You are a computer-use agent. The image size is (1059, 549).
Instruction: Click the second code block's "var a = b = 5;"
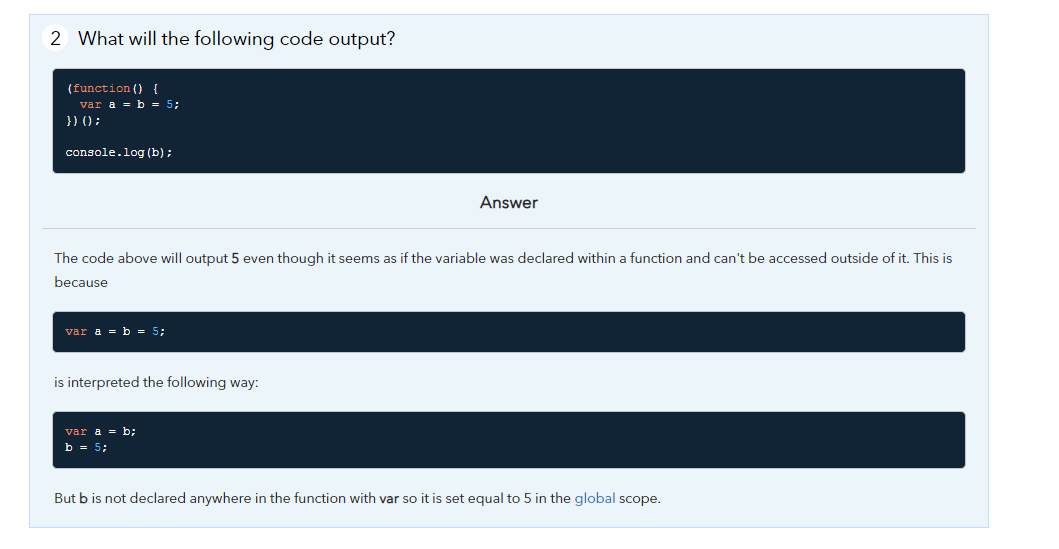(x=115, y=331)
